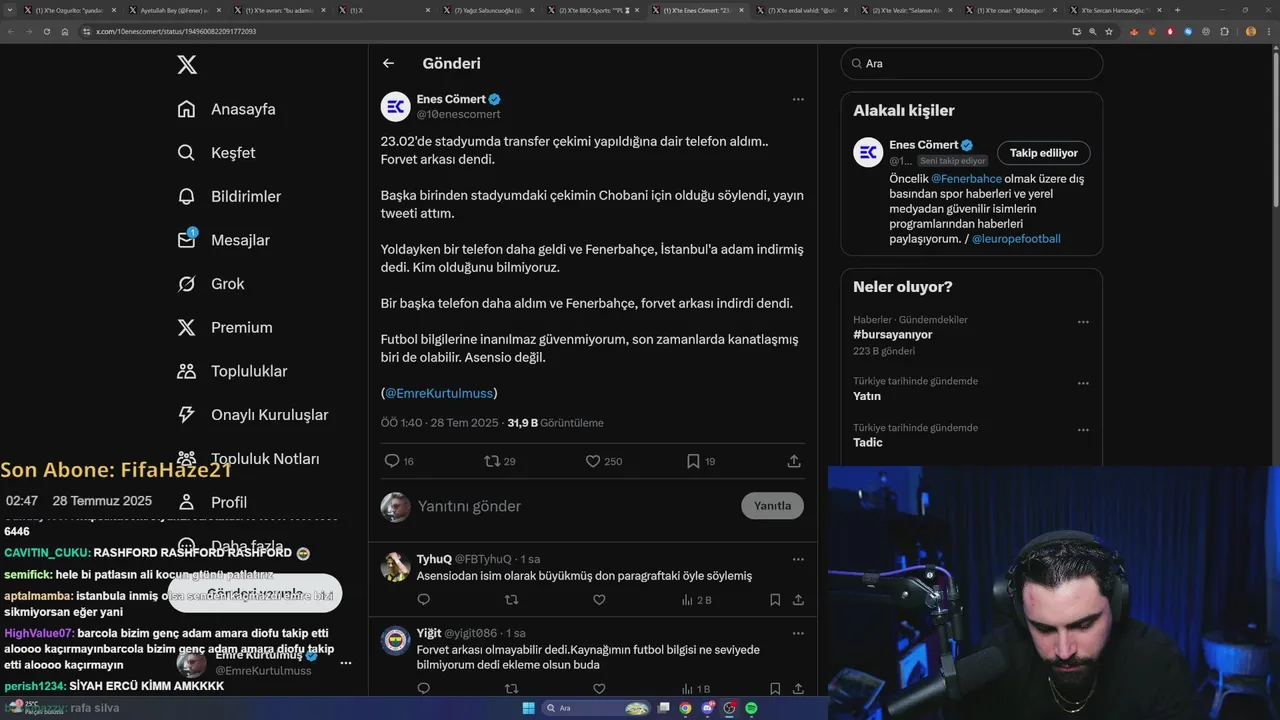Open Profil in the sidebar

pos(212,502)
